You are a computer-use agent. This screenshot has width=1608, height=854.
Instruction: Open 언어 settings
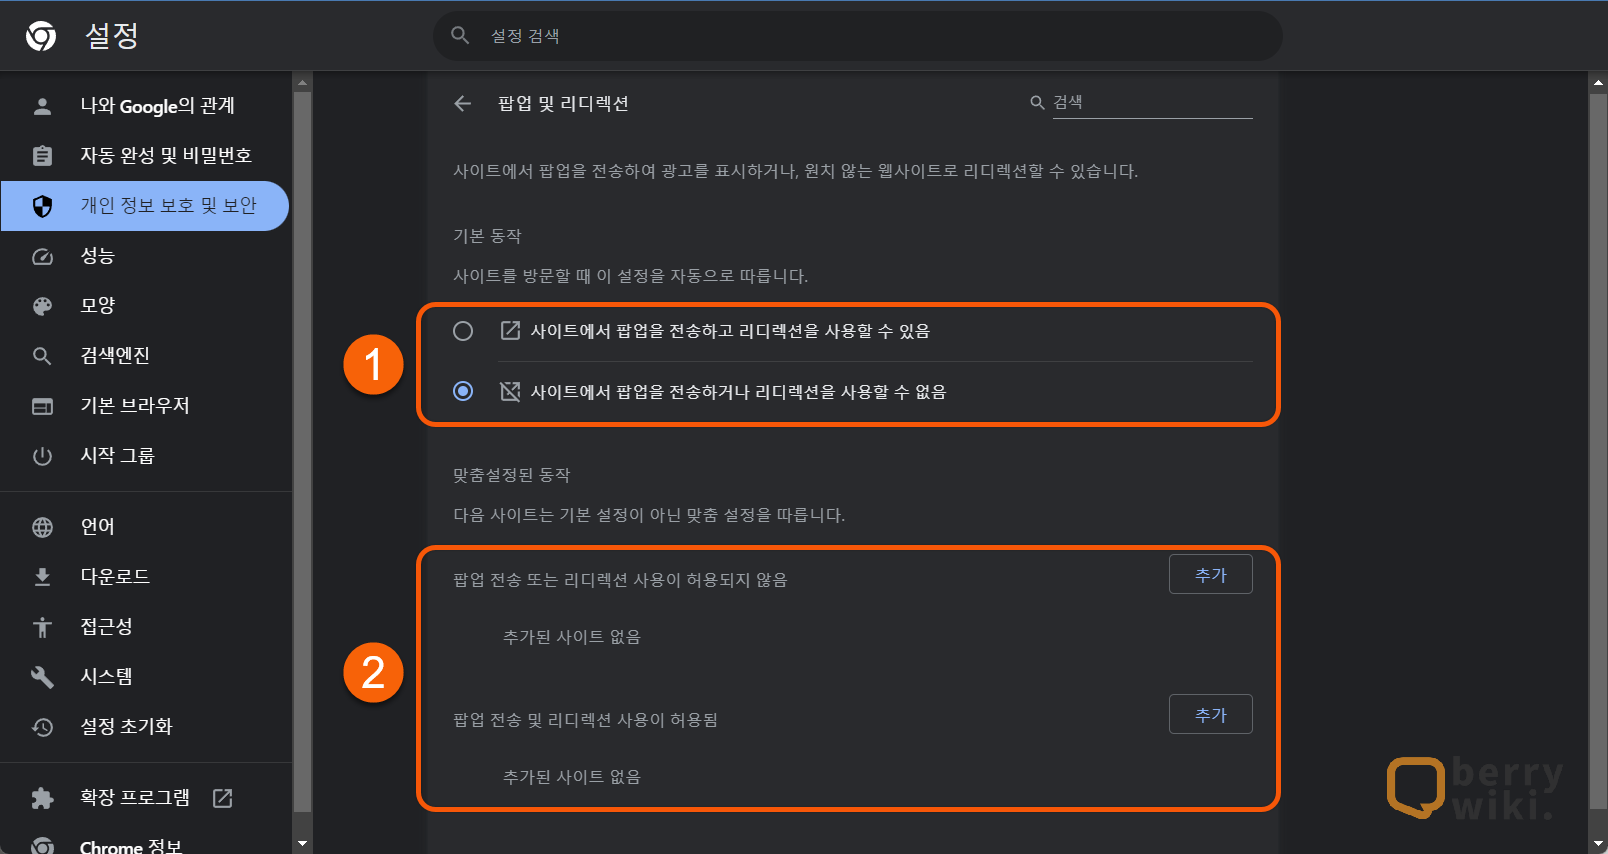(145, 527)
